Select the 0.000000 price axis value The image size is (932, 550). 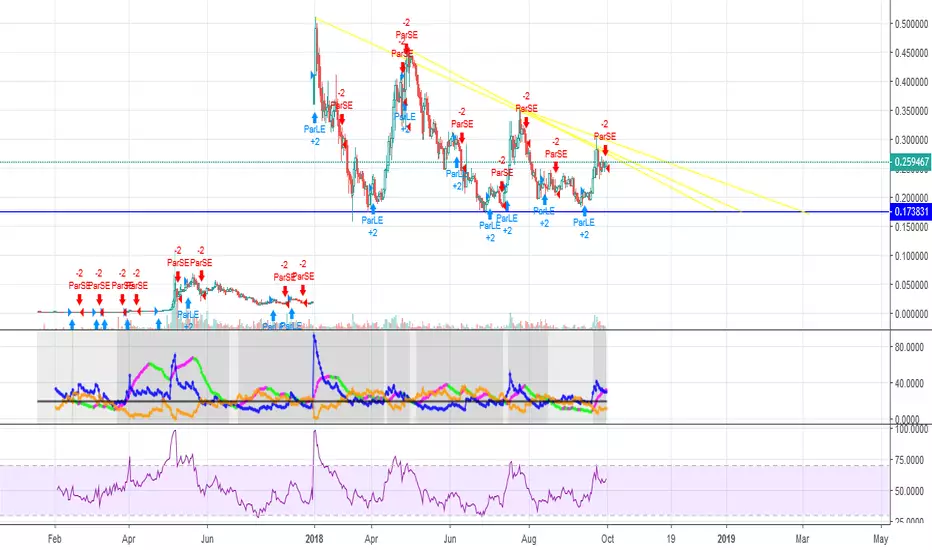[911, 314]
